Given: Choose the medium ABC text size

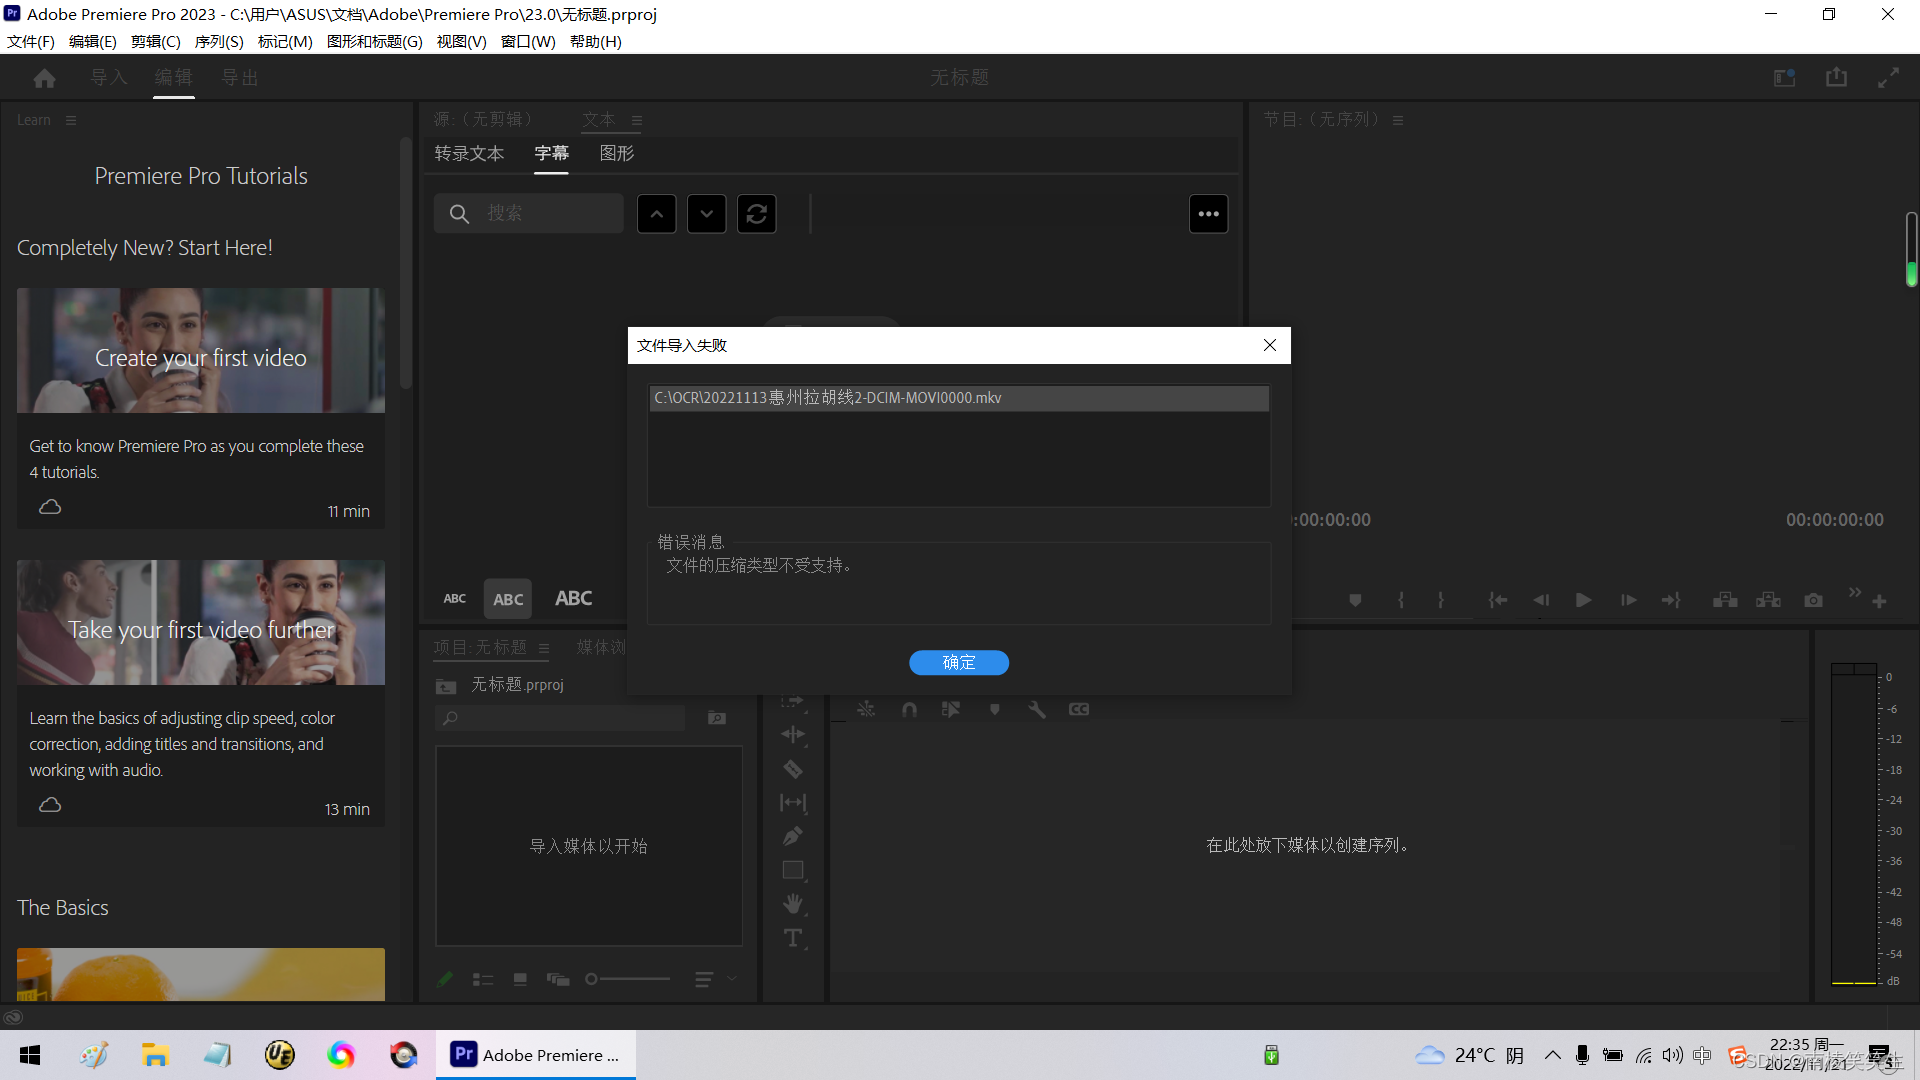Looking at the screenshot, I should [x=508, y=598].
